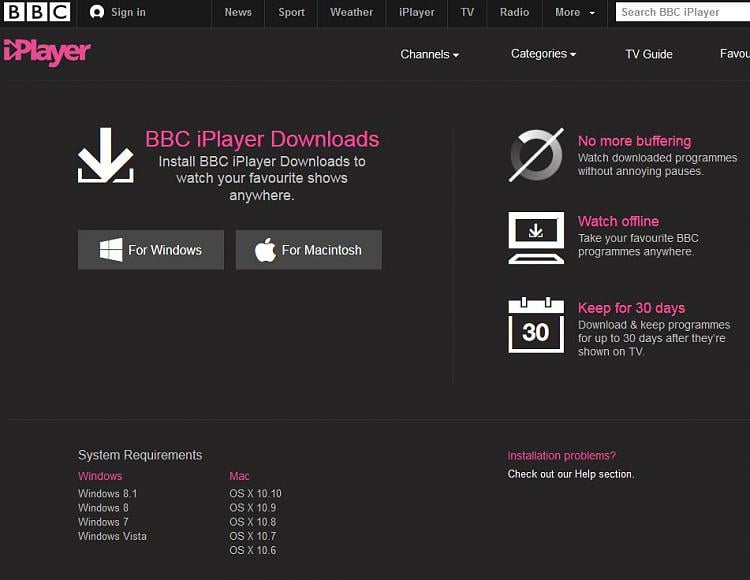This screenshot has height=580, width=750.
Task: Click Sign in text link
Action: tap(128, 12)
